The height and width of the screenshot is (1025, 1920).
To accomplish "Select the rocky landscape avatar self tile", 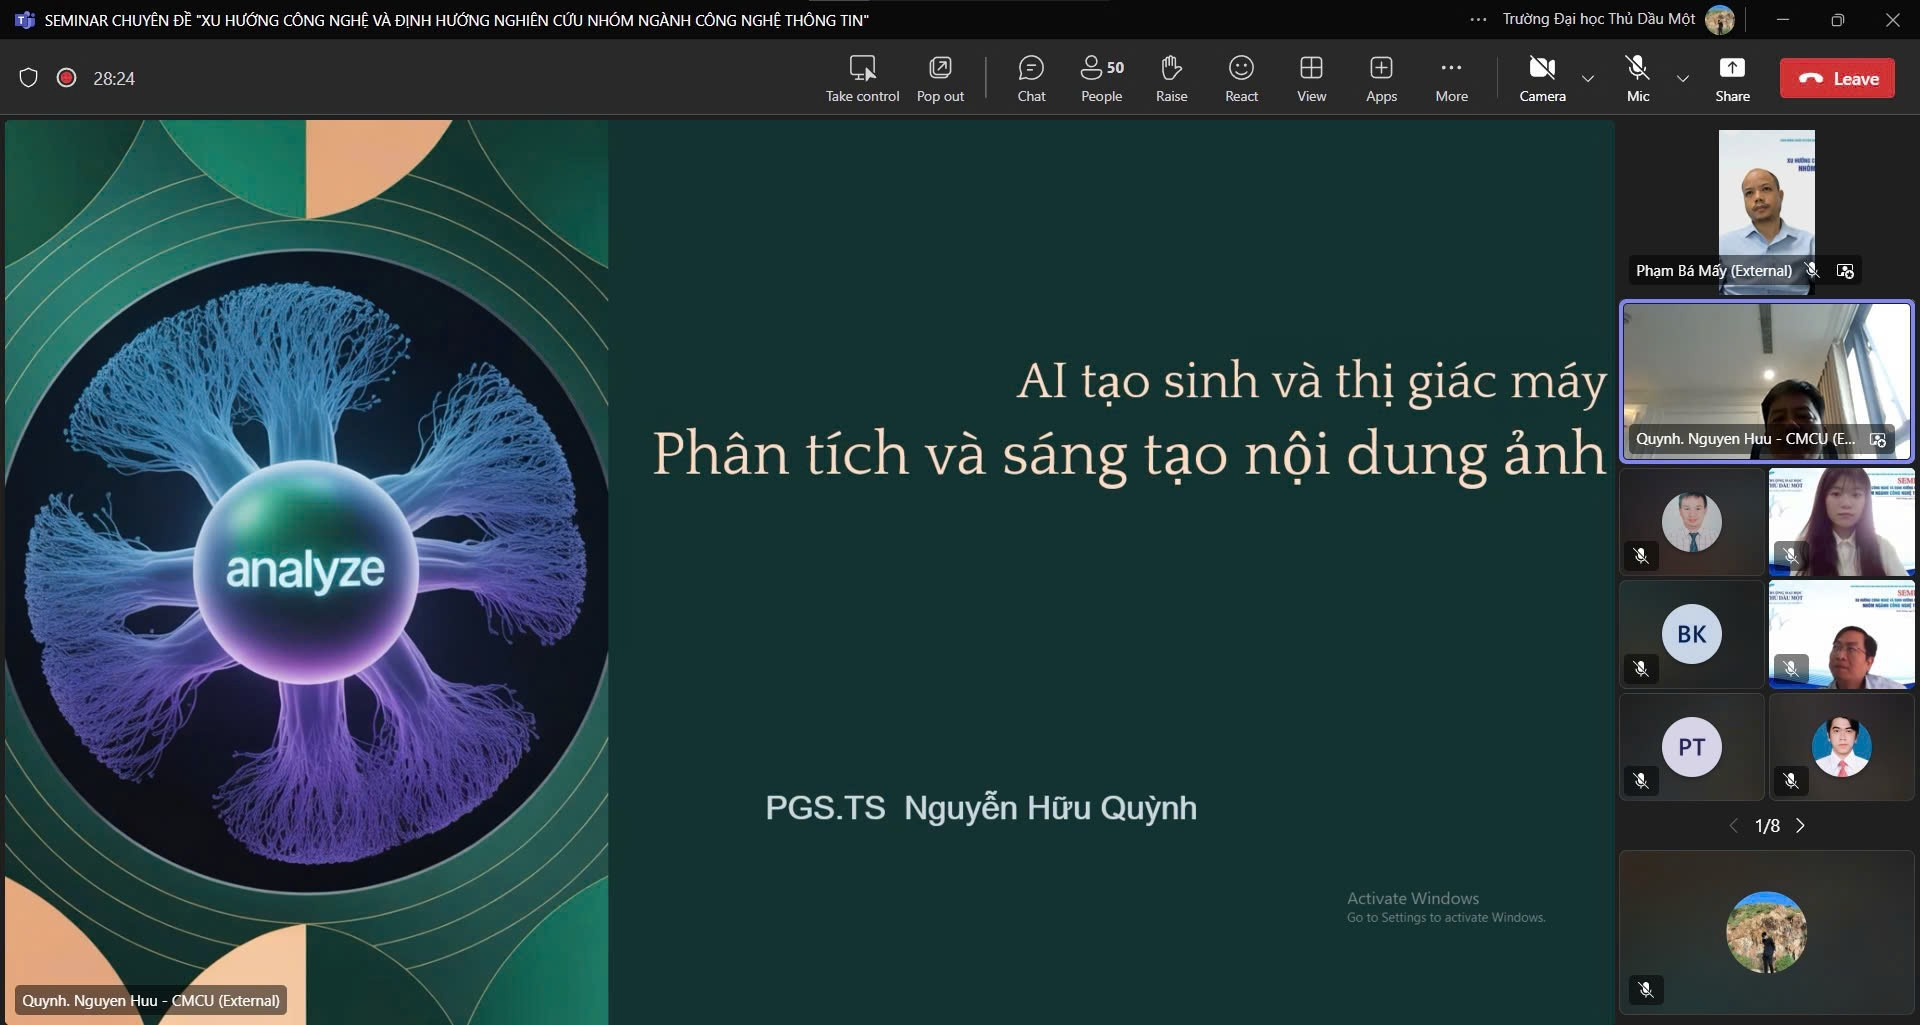I will tap(1766, 932).
